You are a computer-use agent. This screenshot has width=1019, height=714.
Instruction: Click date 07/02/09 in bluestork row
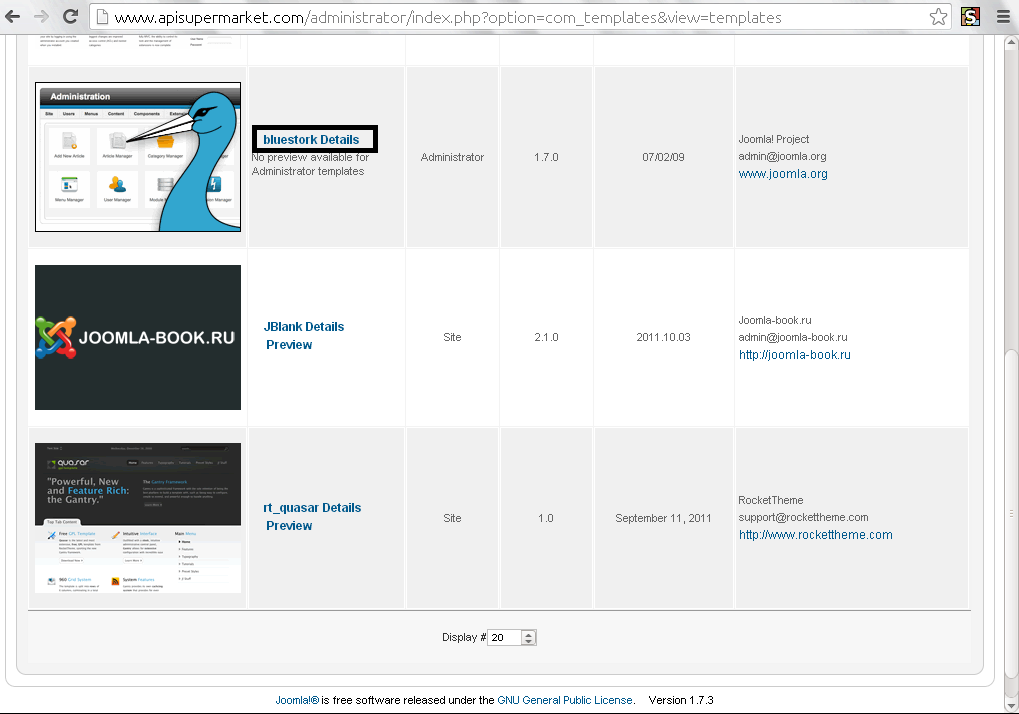click(663, 157)
